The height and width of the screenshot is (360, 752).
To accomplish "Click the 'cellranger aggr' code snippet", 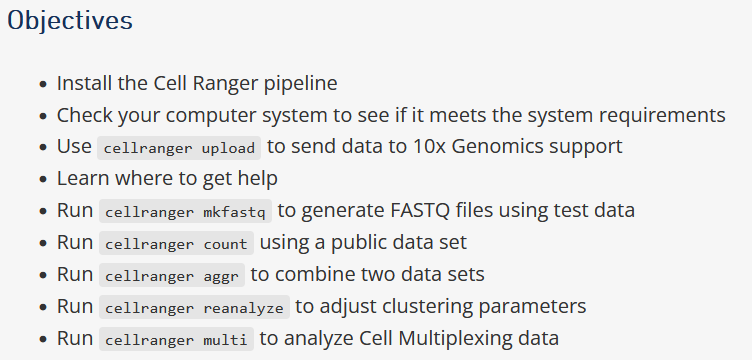I will point(172,276).
